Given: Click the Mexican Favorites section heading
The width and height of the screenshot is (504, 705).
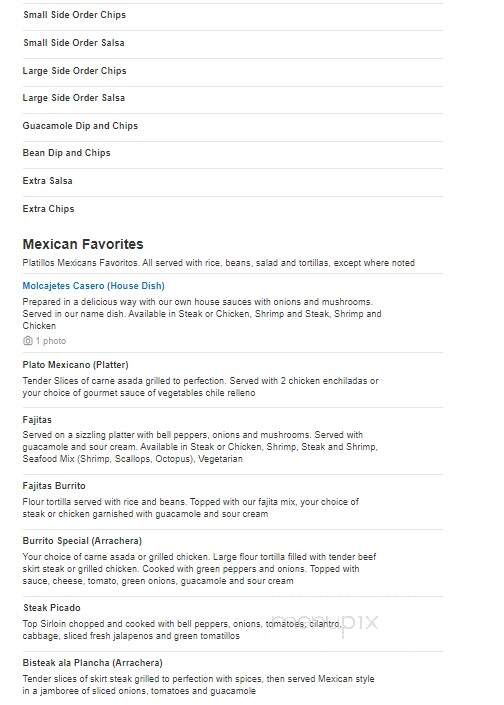Looking at the screenshot, I should (83, 244).
